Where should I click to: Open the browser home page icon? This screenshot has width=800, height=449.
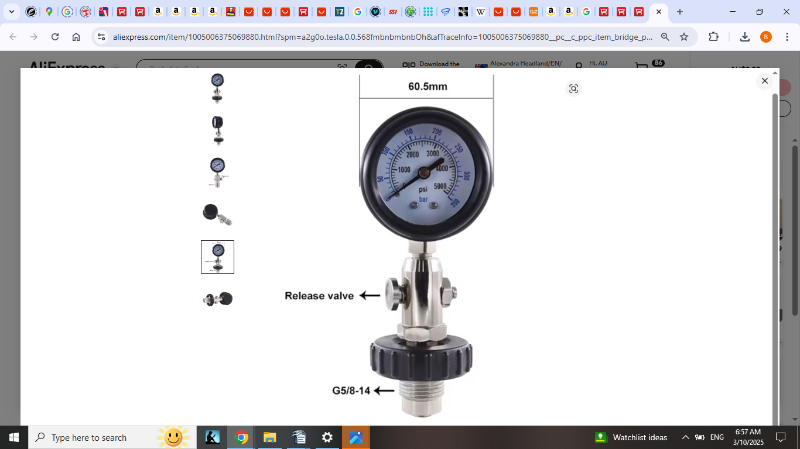[x=76, y=37]
